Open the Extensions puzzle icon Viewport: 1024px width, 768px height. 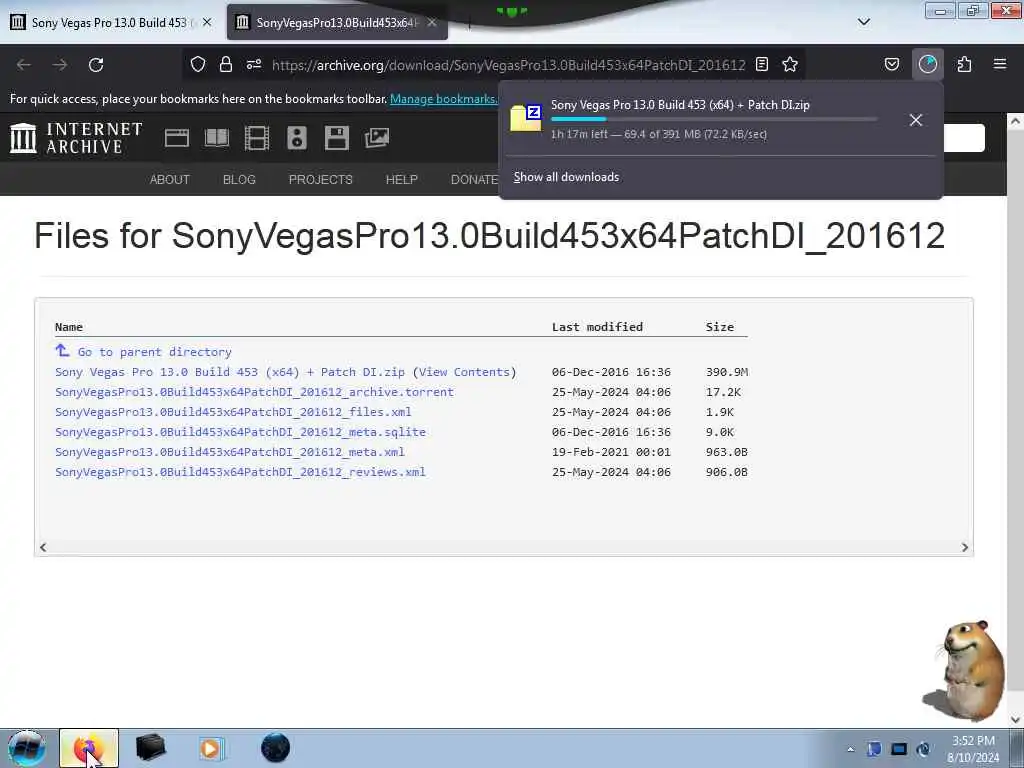click(x=964, y=64)
